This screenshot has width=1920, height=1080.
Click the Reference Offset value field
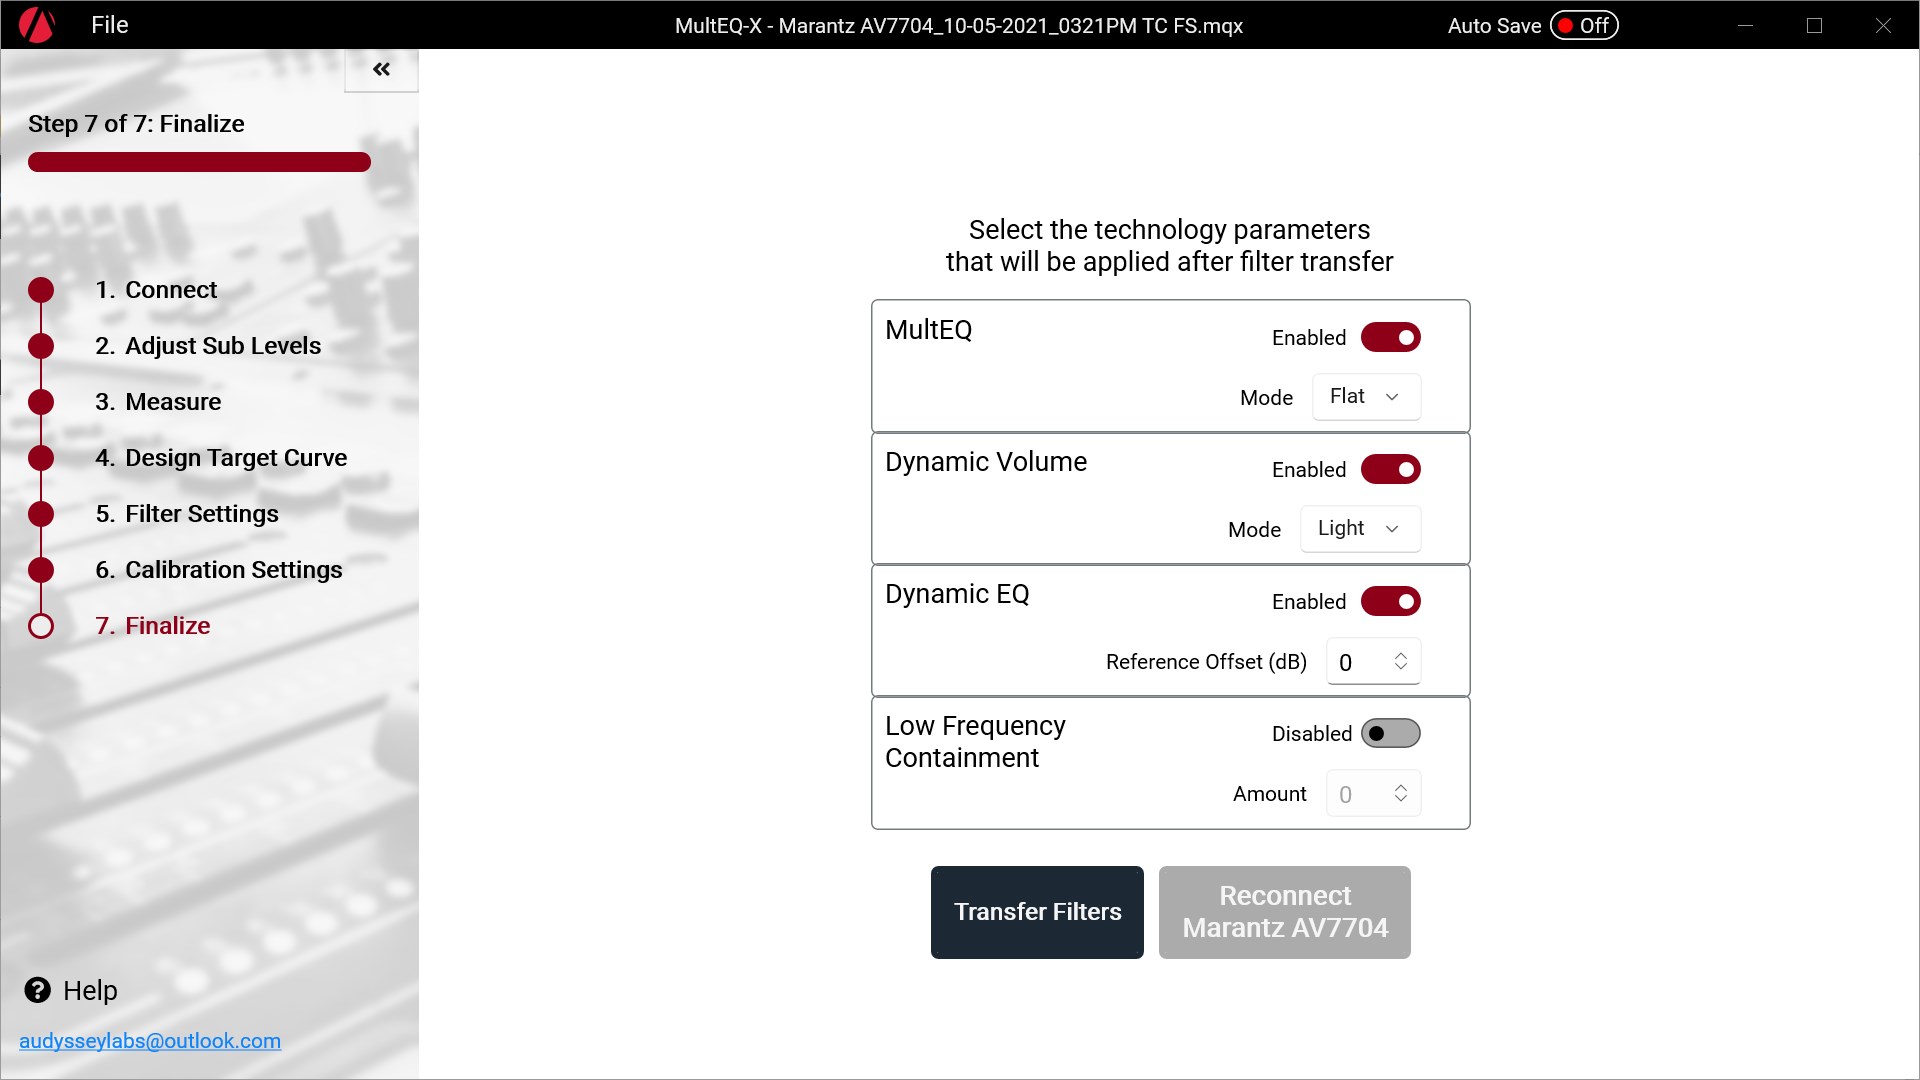(x=1355, y=662)
